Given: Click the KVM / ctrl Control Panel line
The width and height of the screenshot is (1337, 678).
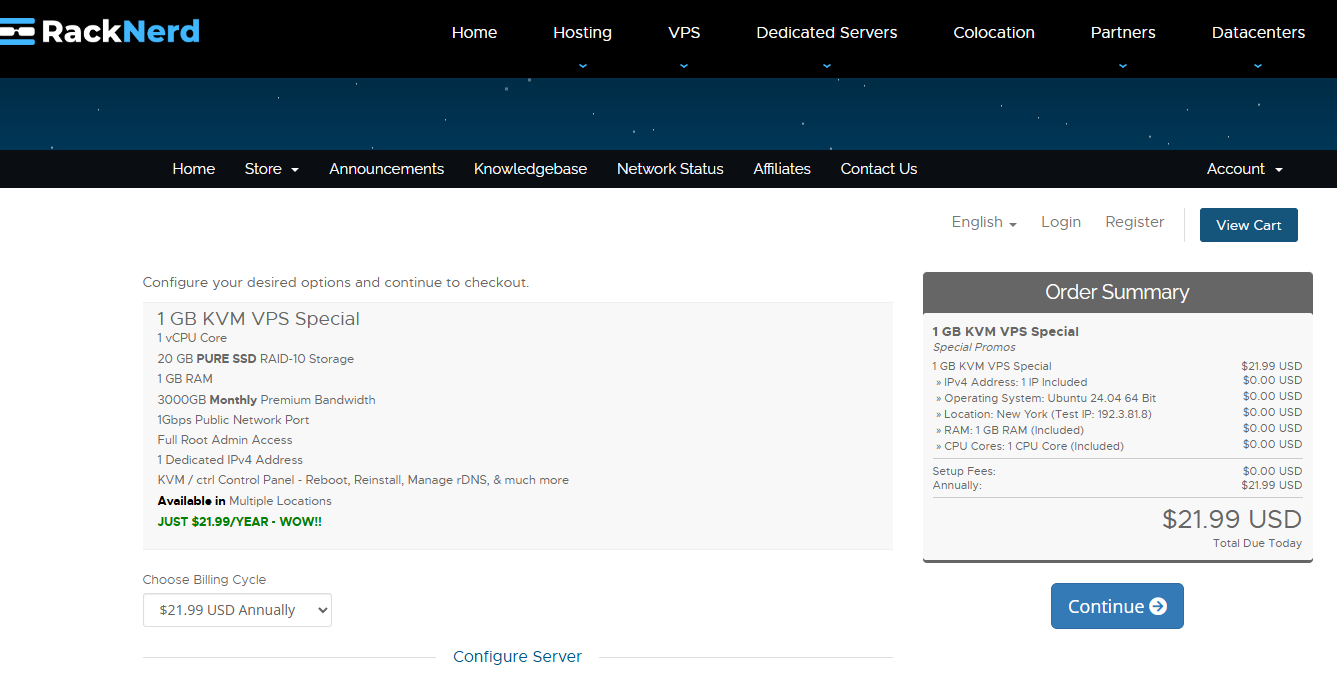Looking at the screenshot, I should [x=363, y=480].
